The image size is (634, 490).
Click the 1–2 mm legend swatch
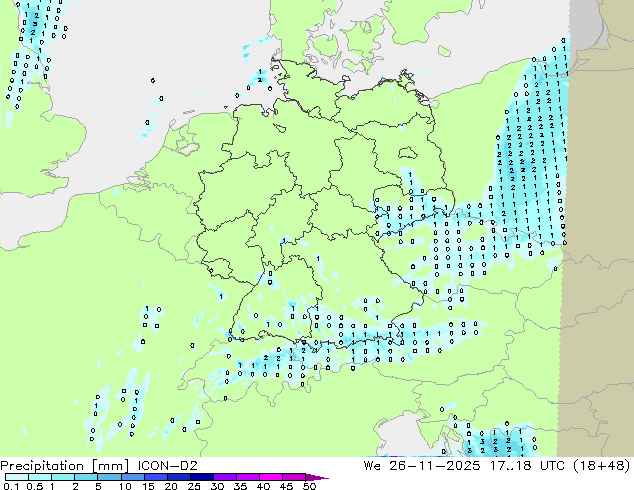(x=63, y=477)
